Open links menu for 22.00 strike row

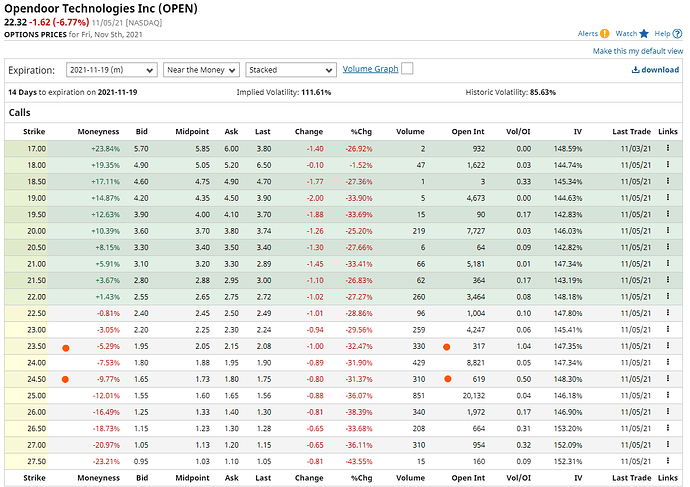(x=668, y=296)
